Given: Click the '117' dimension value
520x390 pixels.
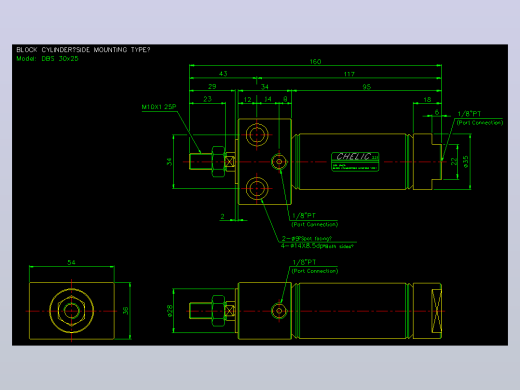Looking at the screenshot, I should coord(349,74).
